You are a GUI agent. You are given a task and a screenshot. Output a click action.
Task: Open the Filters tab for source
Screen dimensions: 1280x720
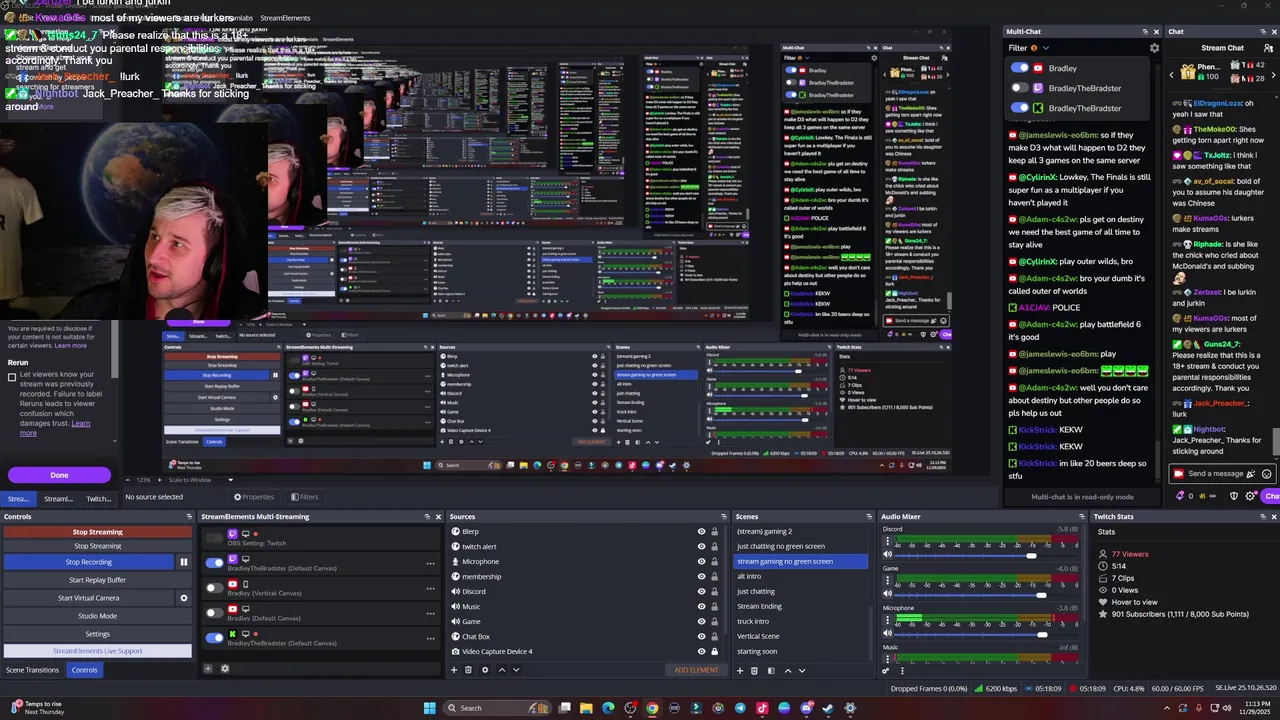pos(305,497)
